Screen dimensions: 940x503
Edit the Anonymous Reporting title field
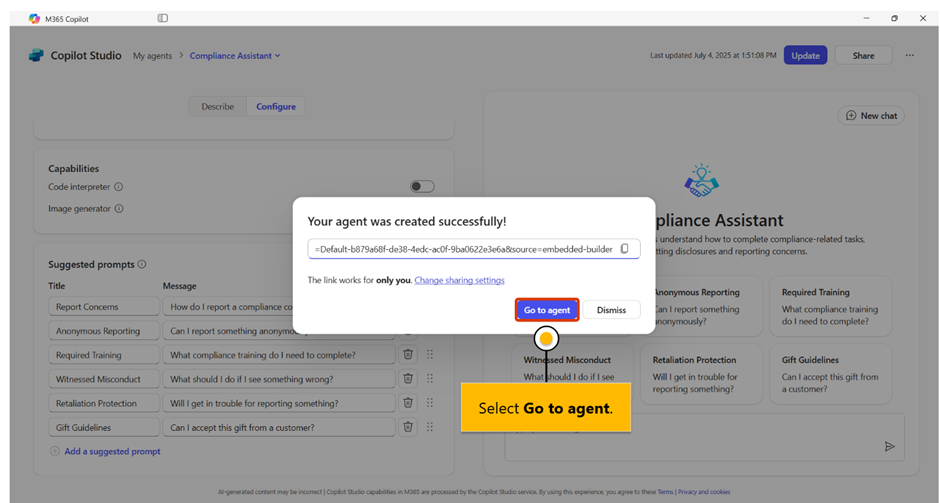tap(104, 331)
